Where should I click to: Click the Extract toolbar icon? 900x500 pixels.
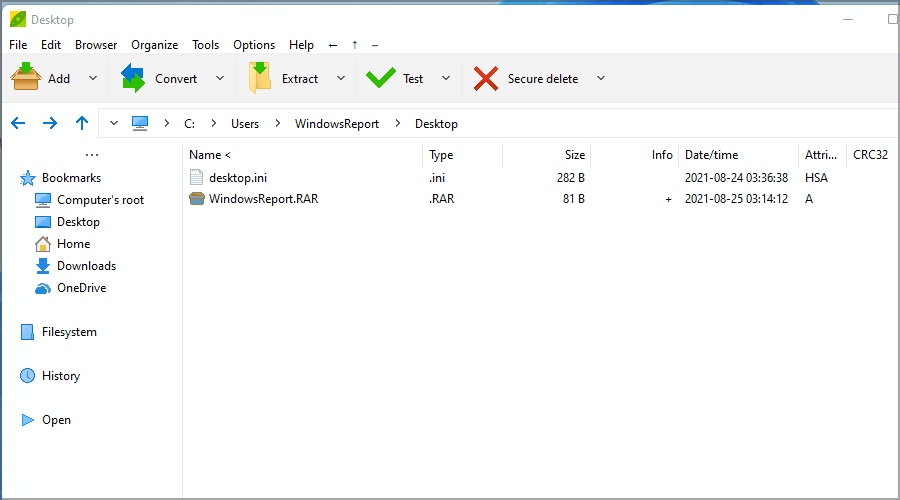click(260, 78)
